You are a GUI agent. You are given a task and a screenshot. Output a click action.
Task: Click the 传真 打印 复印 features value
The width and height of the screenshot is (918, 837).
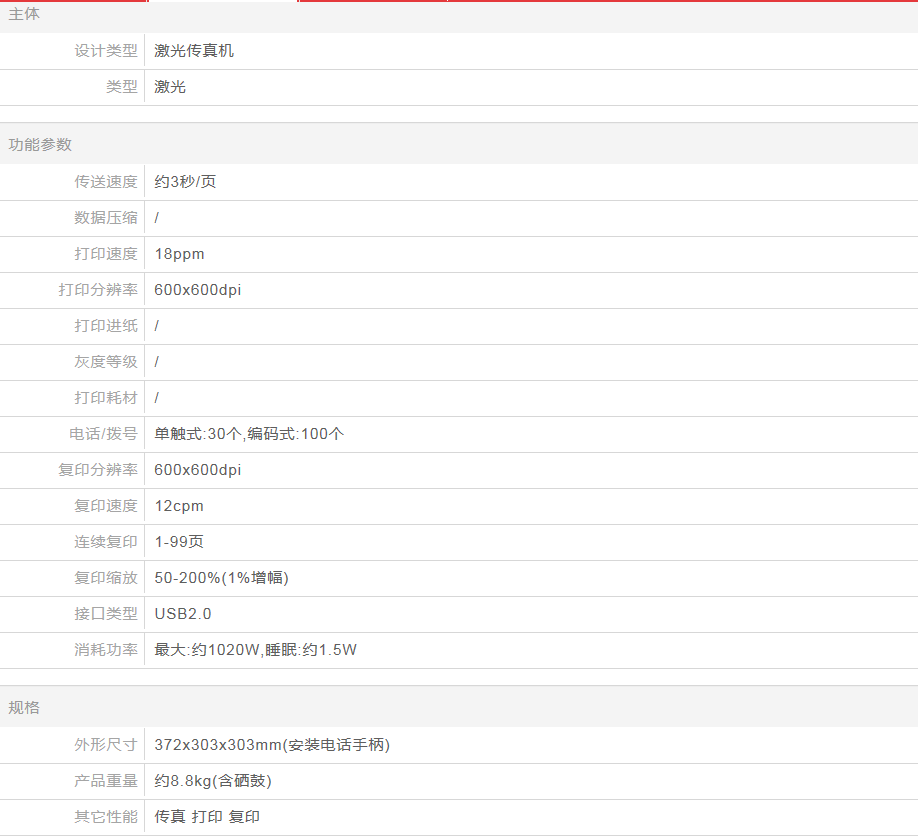click(x=207, y=817)
